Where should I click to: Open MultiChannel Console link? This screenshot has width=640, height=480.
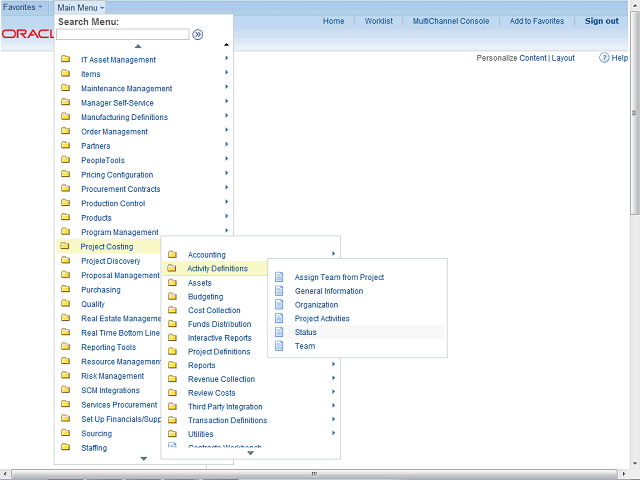click(451, 21)
